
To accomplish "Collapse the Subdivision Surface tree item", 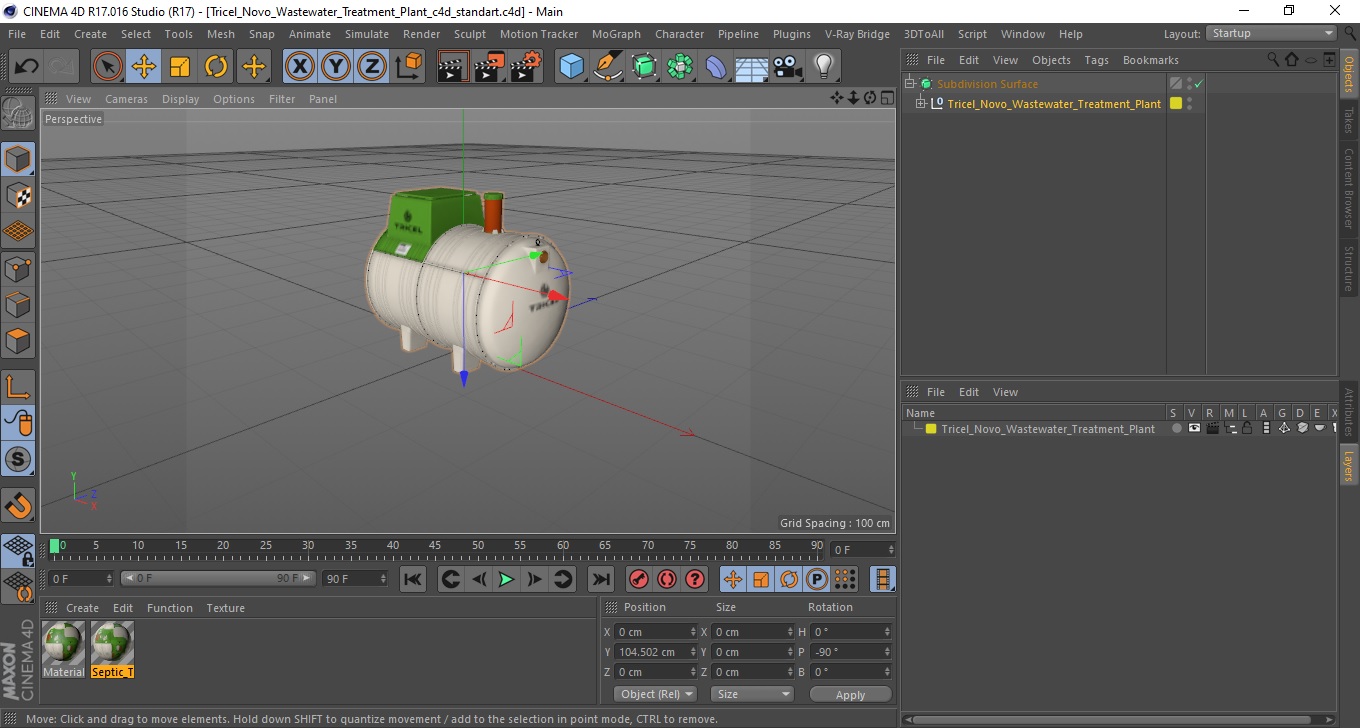I will tap(910, 84).
